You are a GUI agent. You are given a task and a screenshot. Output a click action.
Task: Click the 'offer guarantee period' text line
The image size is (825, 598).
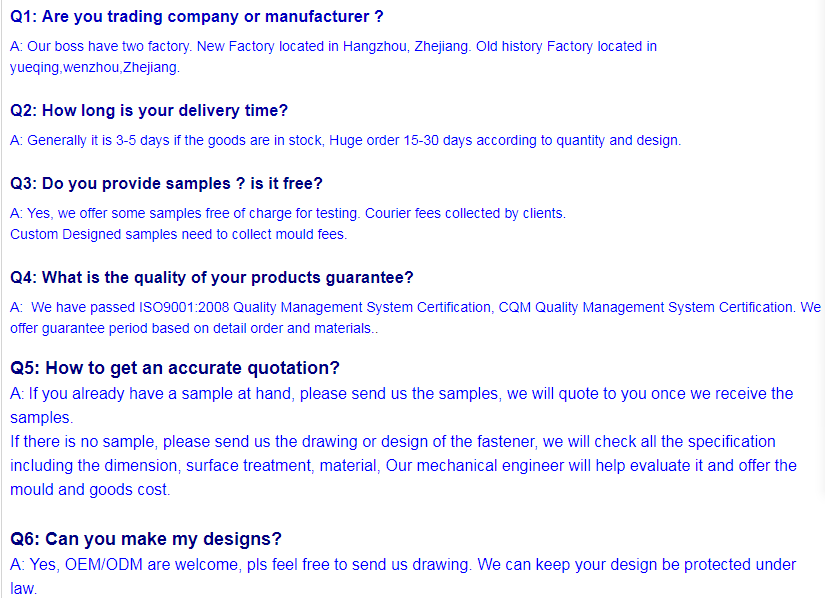click(194, 328)
